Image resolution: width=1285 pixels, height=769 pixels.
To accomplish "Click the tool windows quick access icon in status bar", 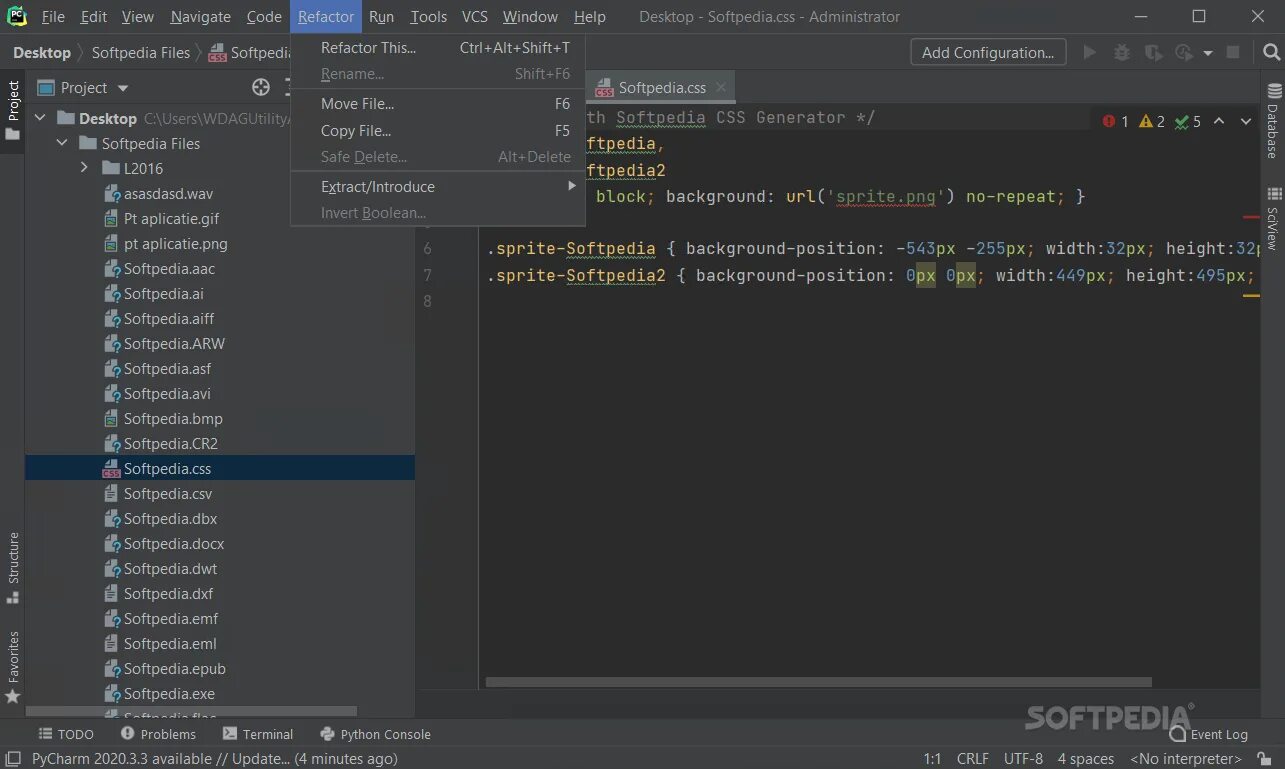I will pyautogui.click(x=14, y=759).
